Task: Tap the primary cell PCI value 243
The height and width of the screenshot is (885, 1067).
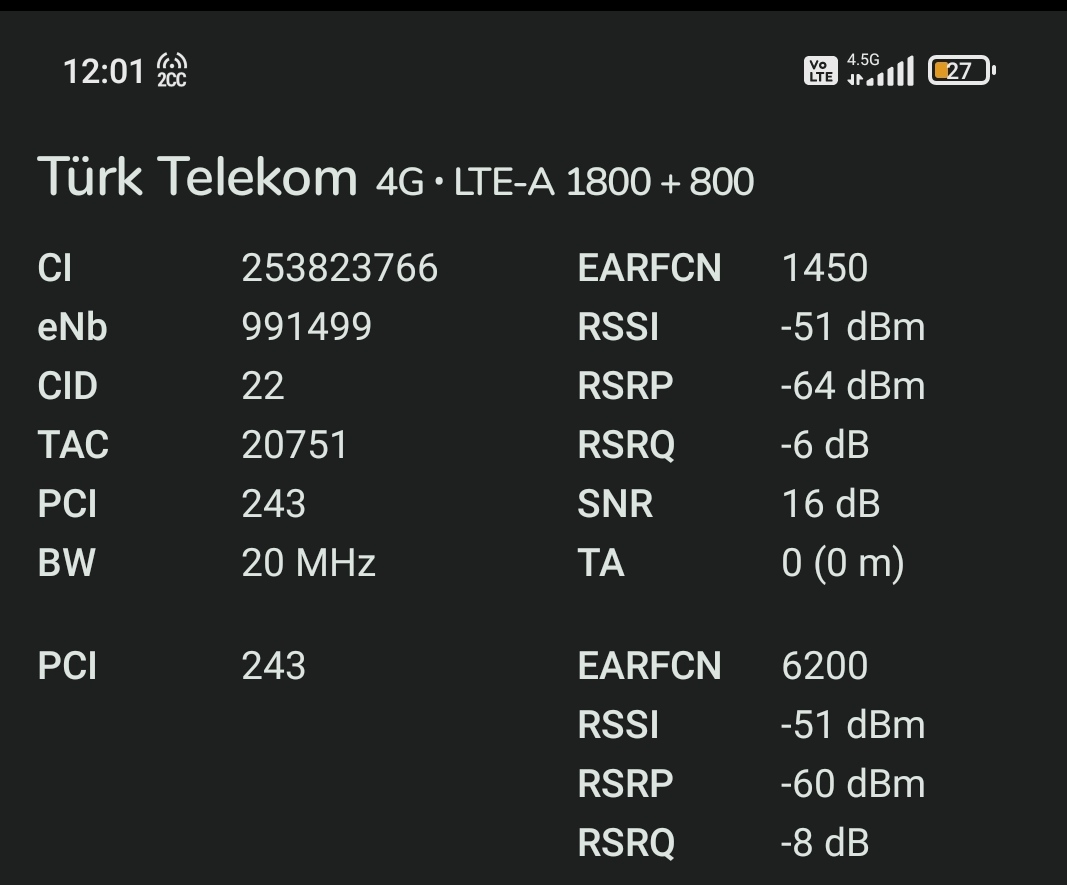Action: [274, 504]
